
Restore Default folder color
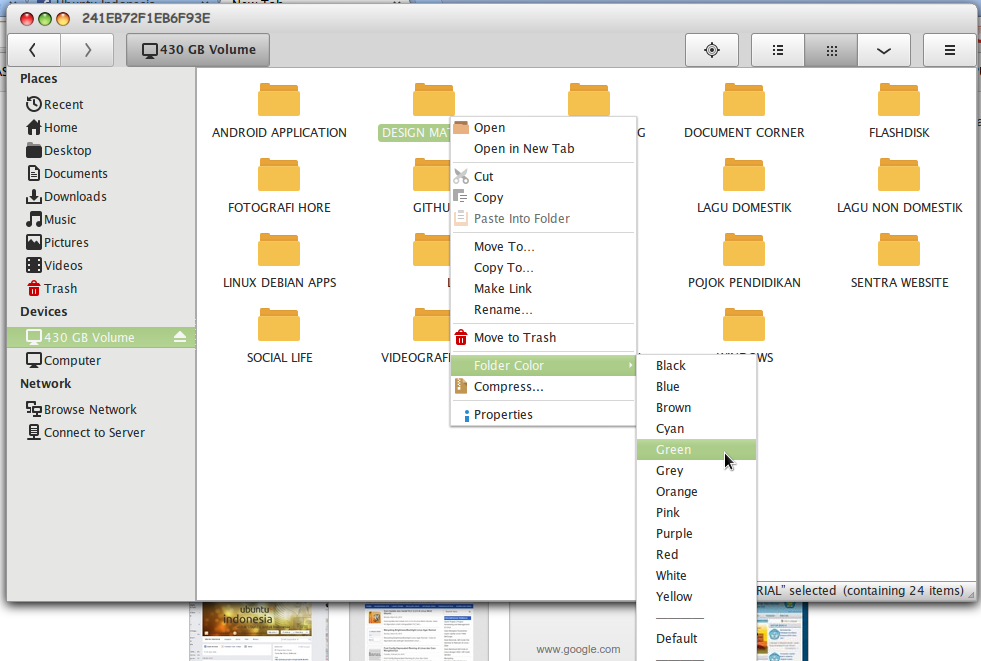click(696, 638)
